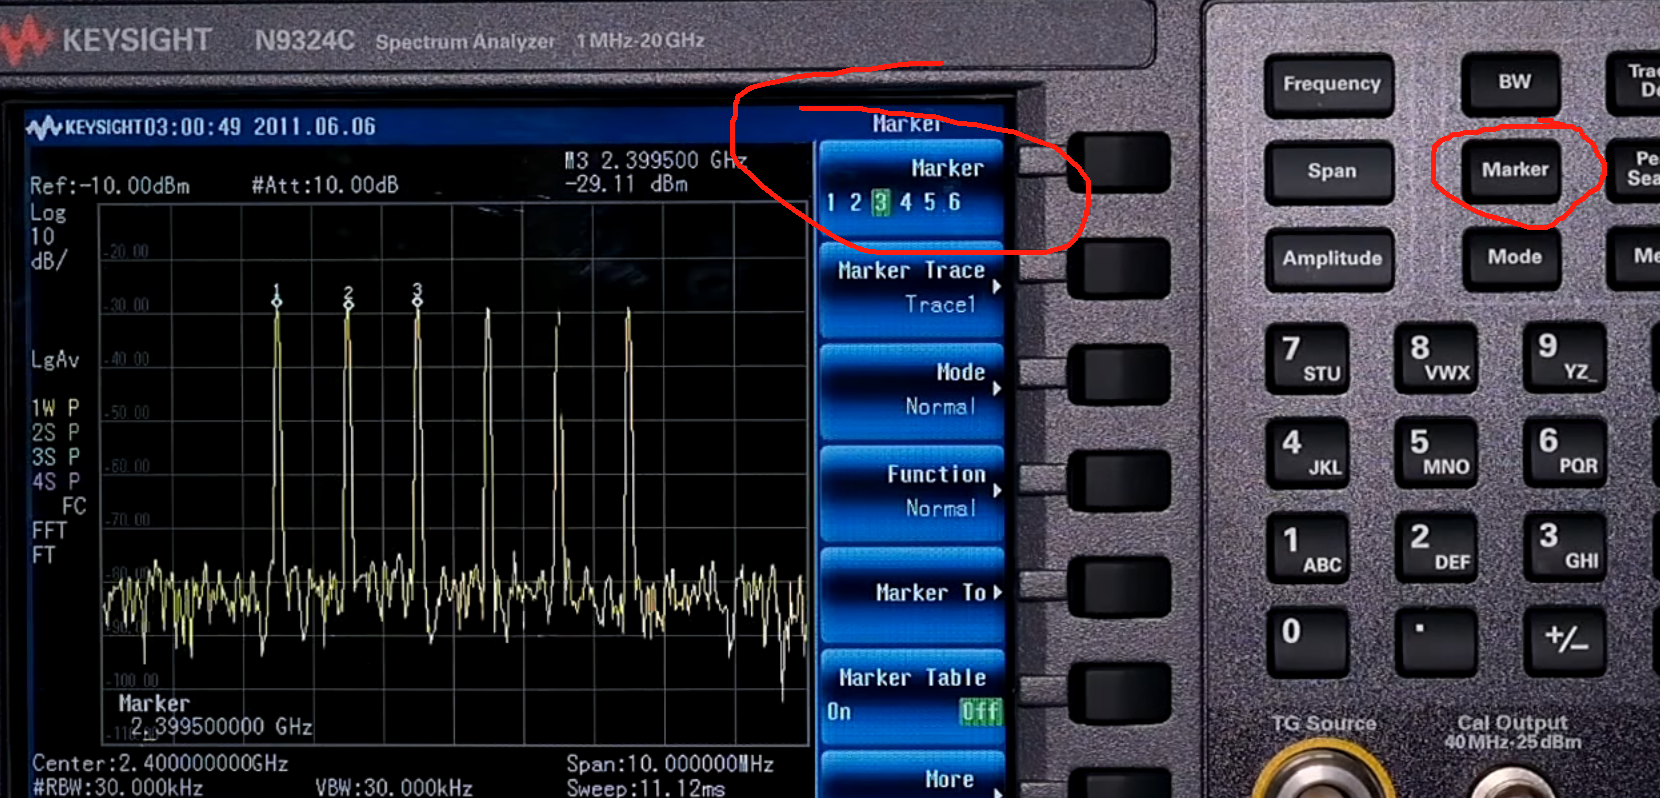The height and width of the screenshot is (798, 1660).
Task: Select marker number 6 in Marker softkey
Action: point(954,203)
